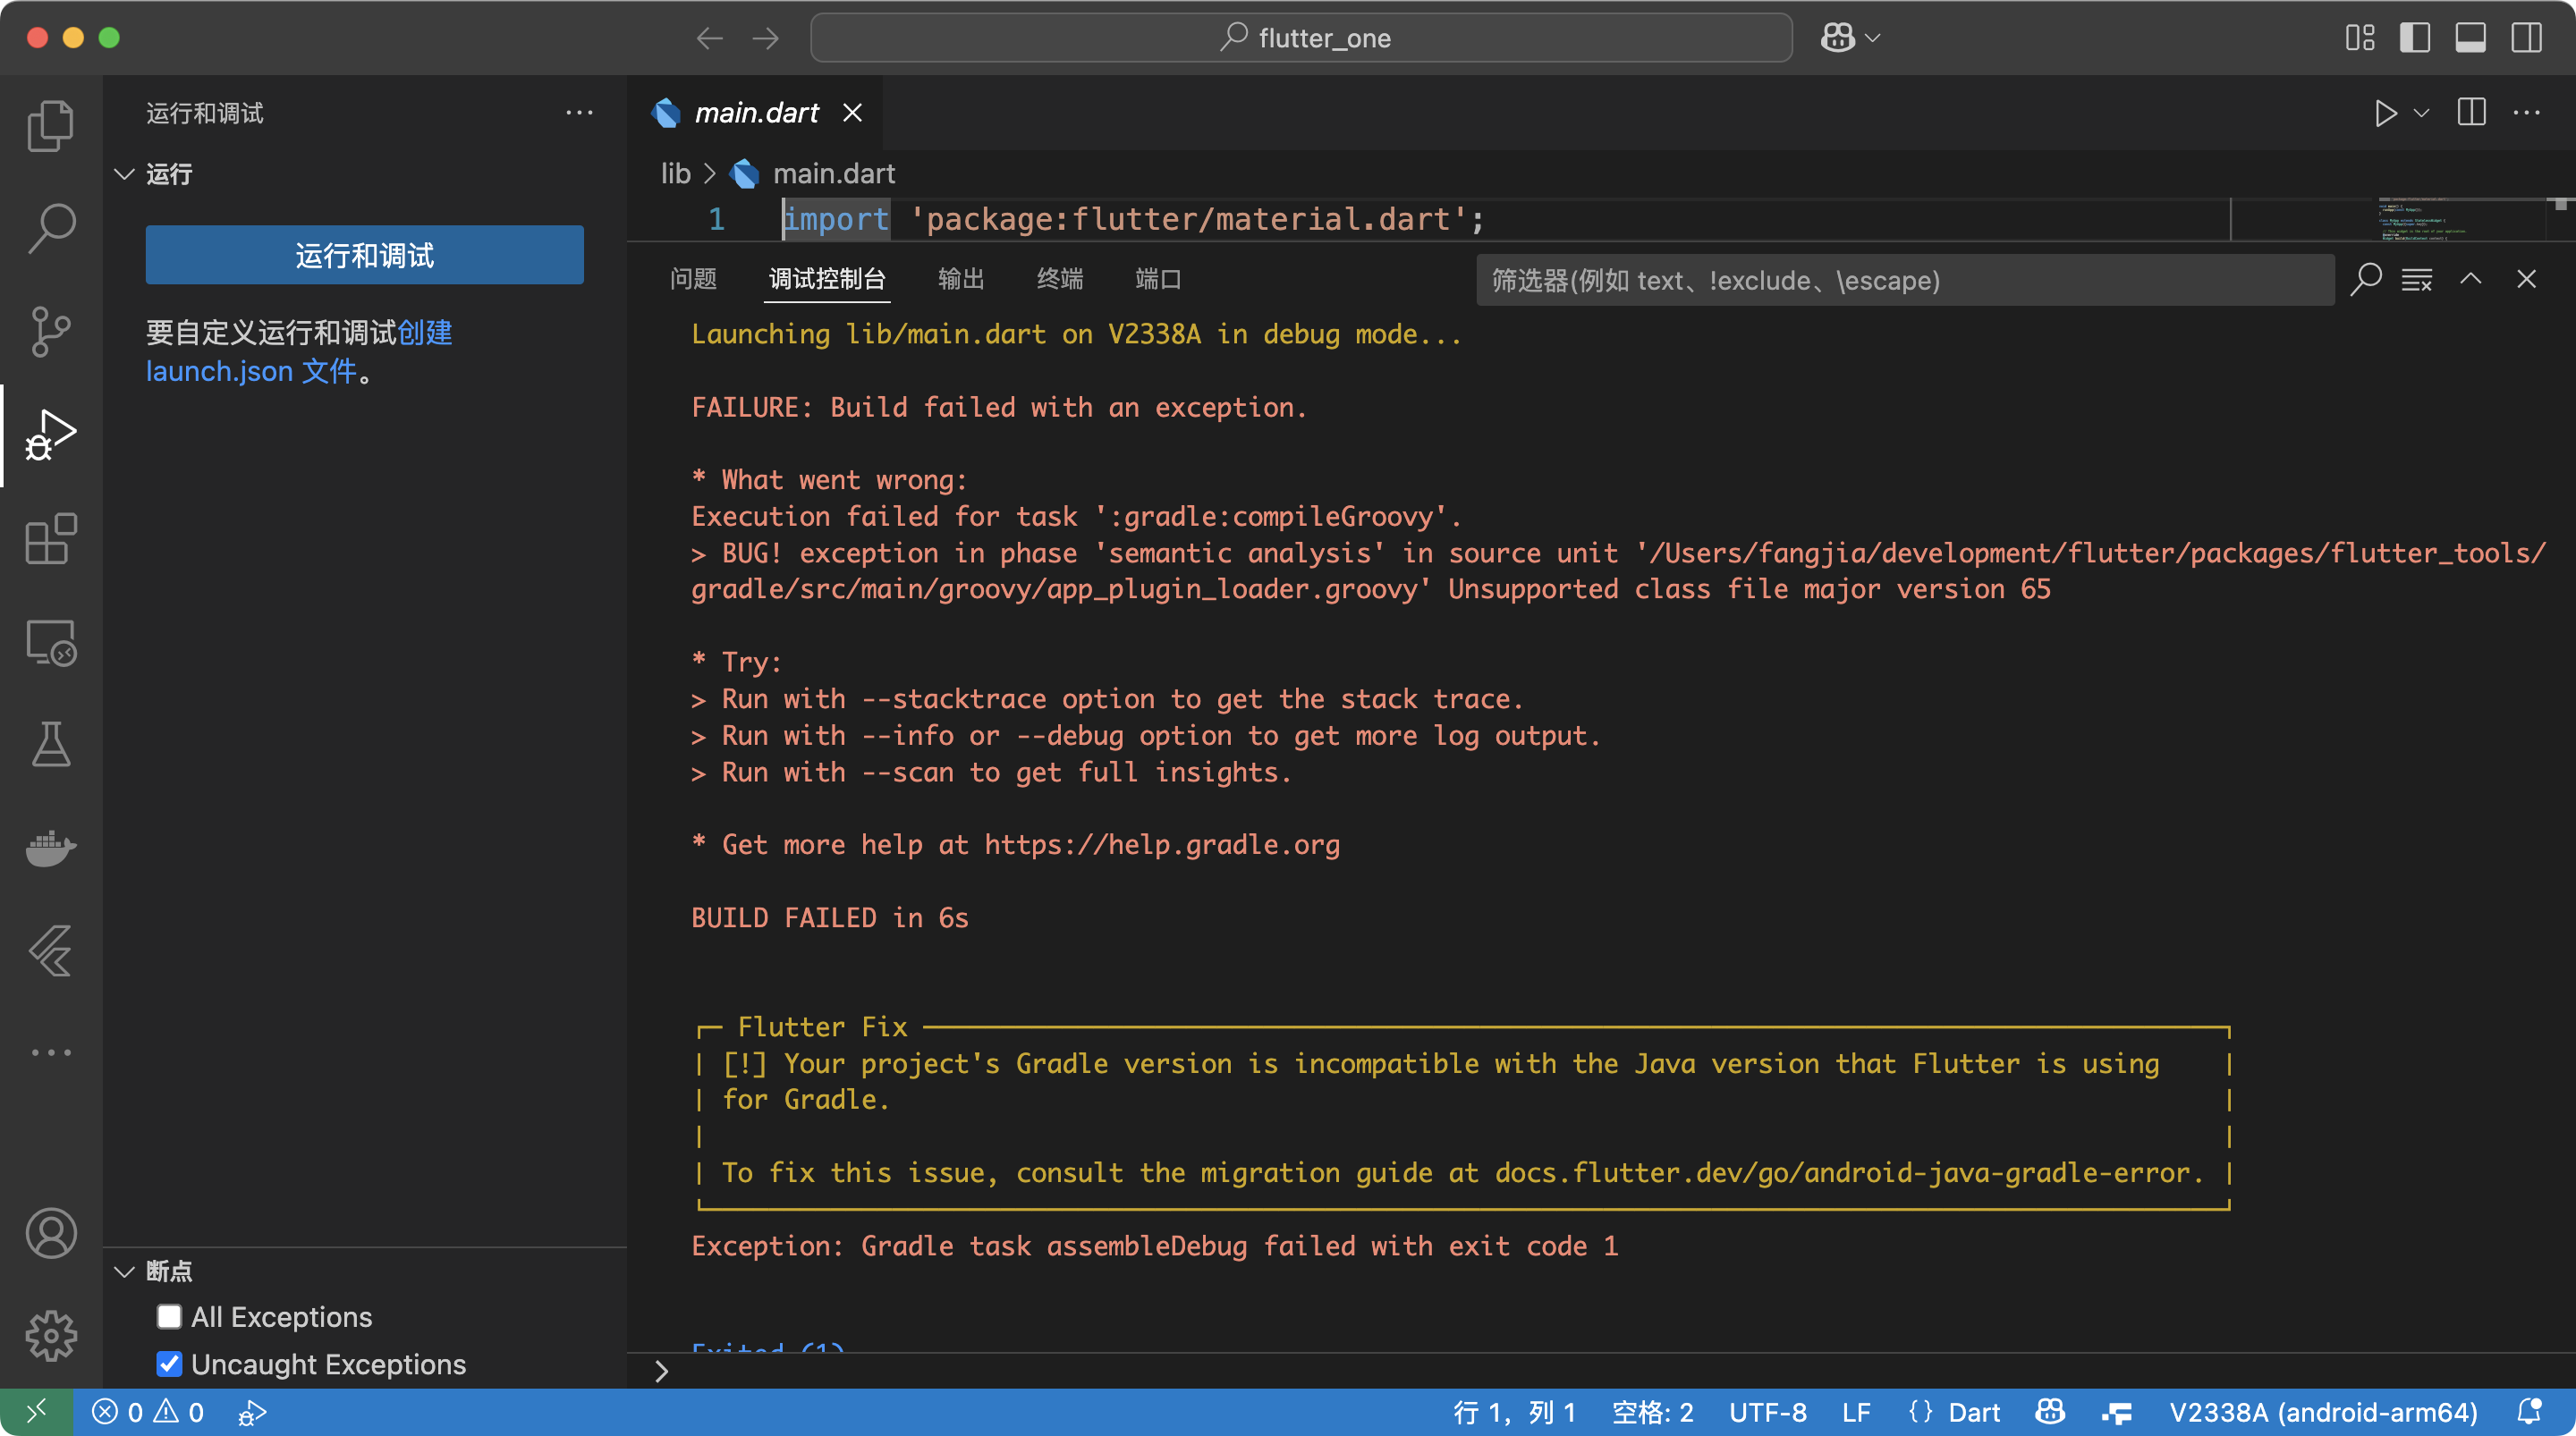Open the Docker view in the sidebar
The width and height of the screenshot is (2576, 1436).
(x=51, y=849)
